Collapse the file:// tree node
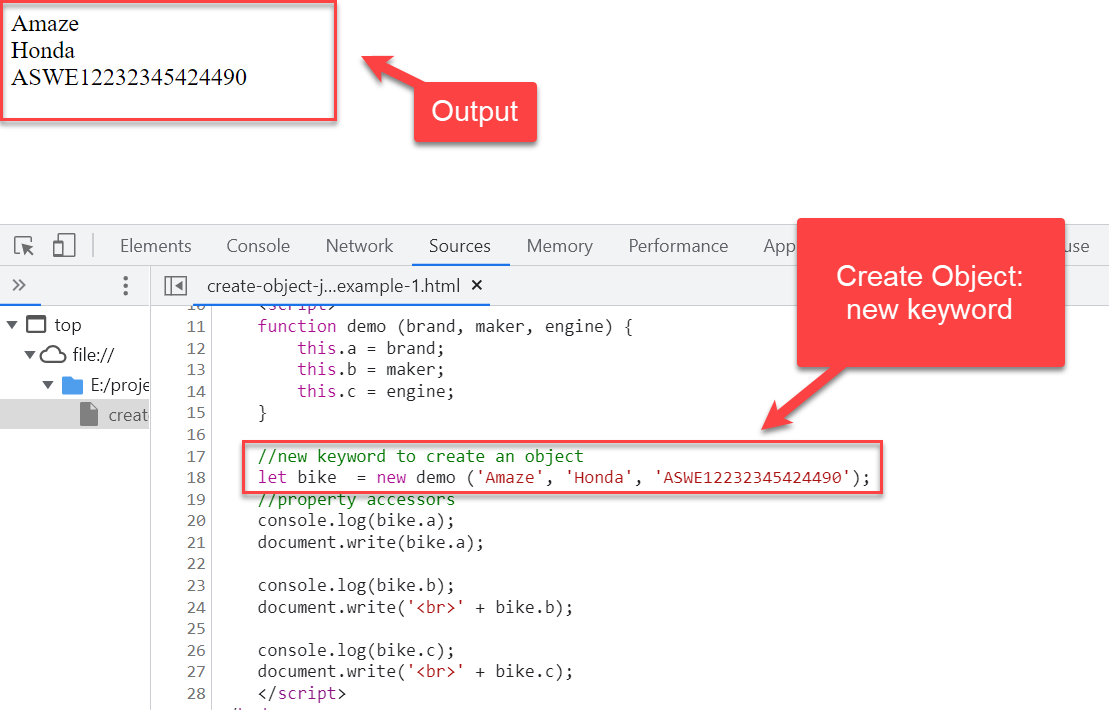The width and height of the screenshot is (1109, 710). [x=32, y=354]
